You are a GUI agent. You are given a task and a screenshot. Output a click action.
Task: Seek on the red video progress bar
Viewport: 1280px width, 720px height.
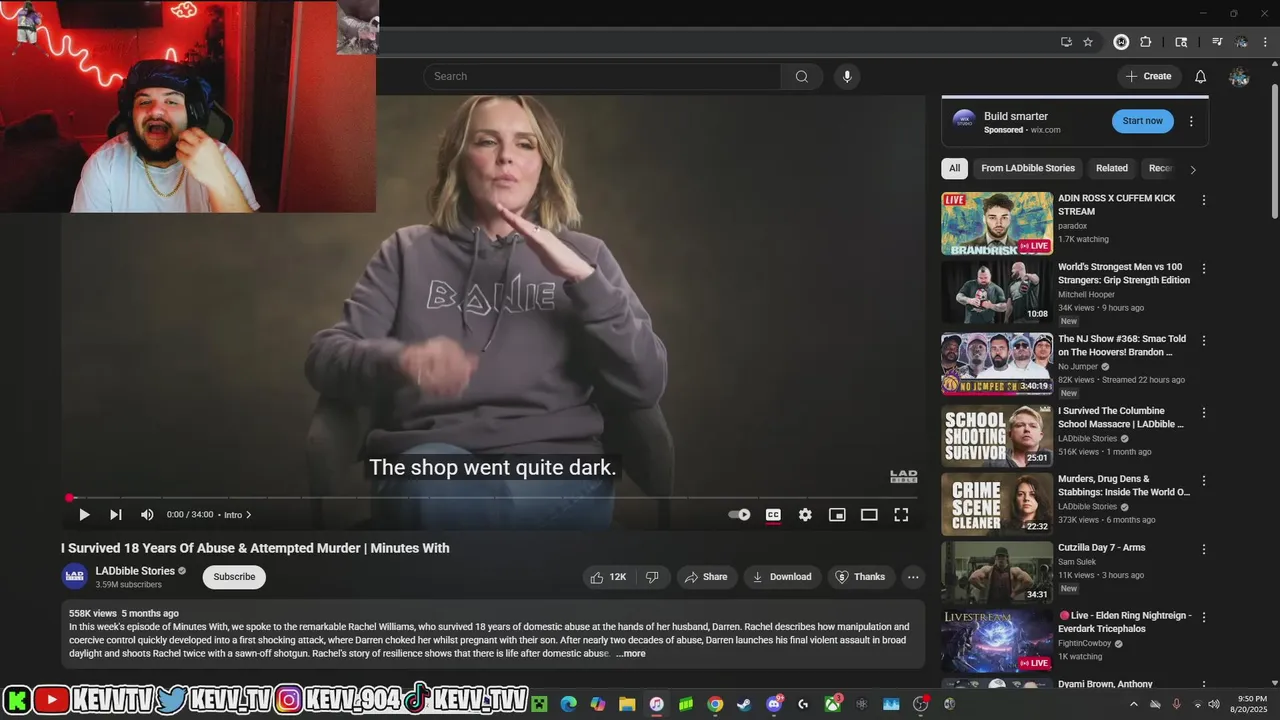[494, 497]
